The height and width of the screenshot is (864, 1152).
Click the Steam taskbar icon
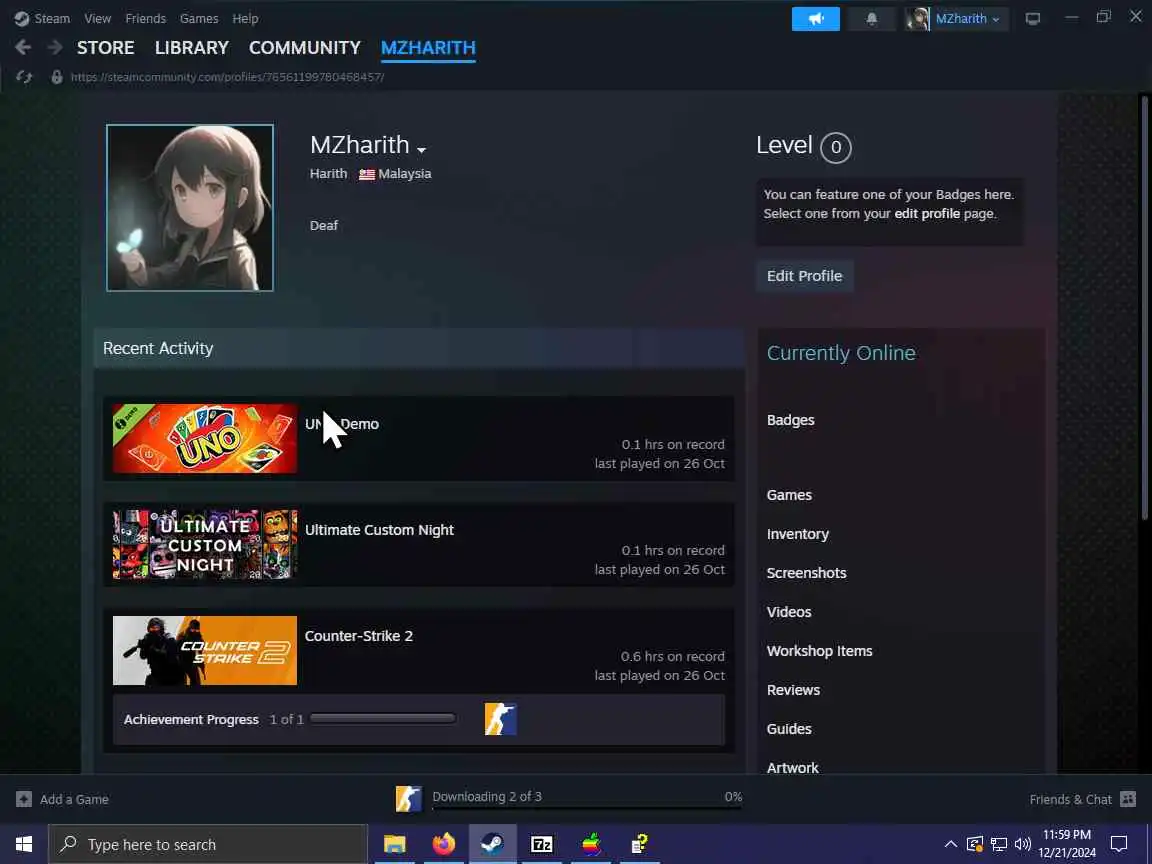[x=493, y=844]
